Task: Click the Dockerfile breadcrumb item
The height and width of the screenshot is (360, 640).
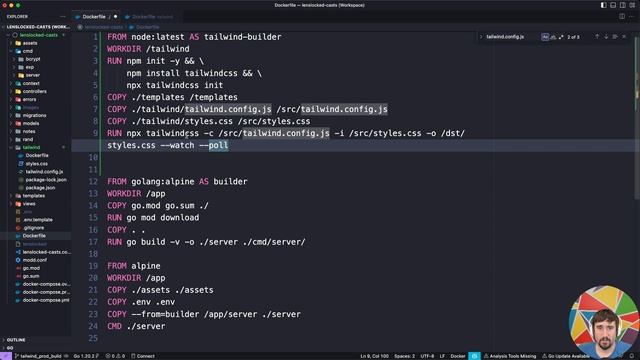Action: coord(147,27)
